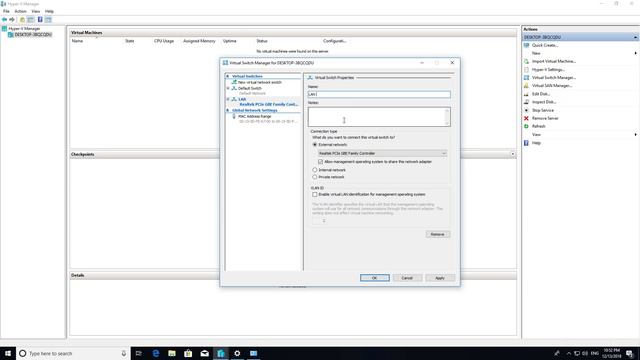The image size is (640, 360).
Task: Sort by the Uptime column header
Action: point(229,41)
